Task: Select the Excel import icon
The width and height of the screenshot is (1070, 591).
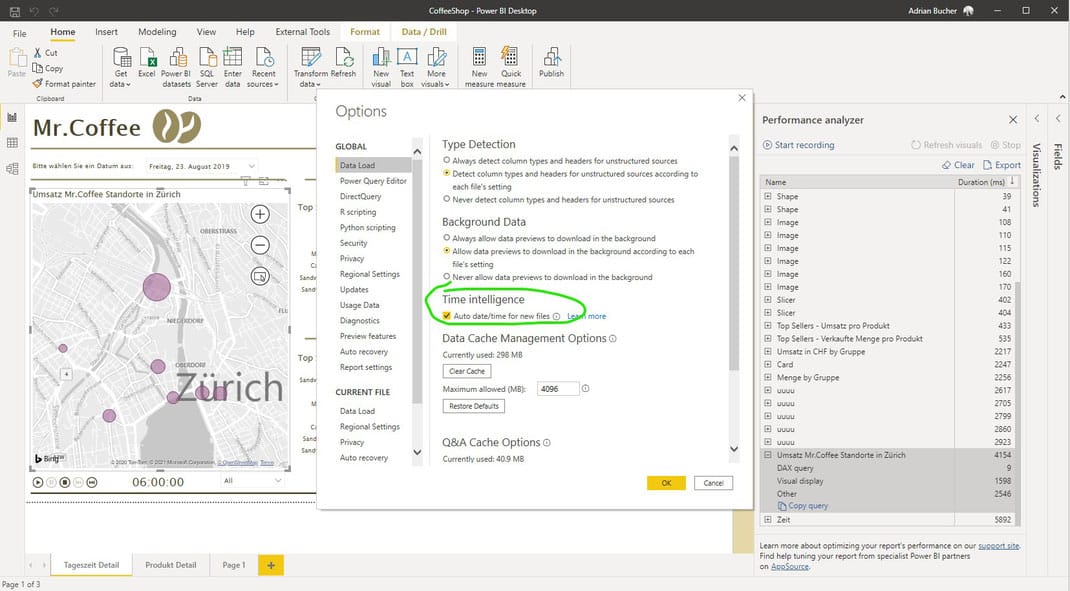Action: (x=146, y=64)
